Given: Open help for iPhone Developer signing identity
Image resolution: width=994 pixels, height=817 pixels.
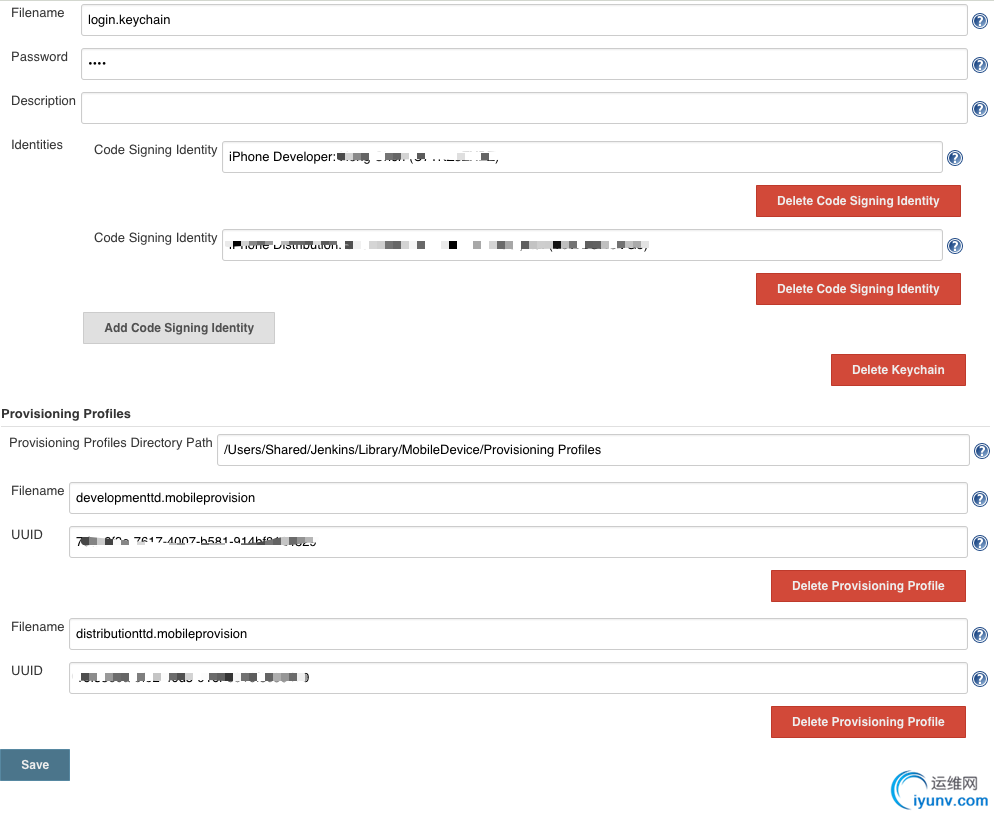Looking at the screenshot, I should (955, 158).
